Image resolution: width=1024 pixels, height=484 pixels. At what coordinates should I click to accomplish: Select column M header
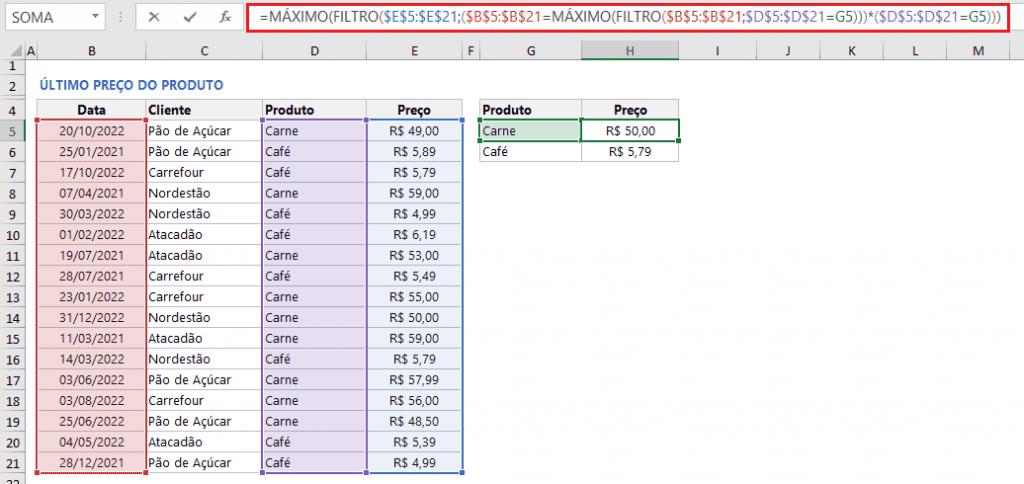tap(976, 51)
